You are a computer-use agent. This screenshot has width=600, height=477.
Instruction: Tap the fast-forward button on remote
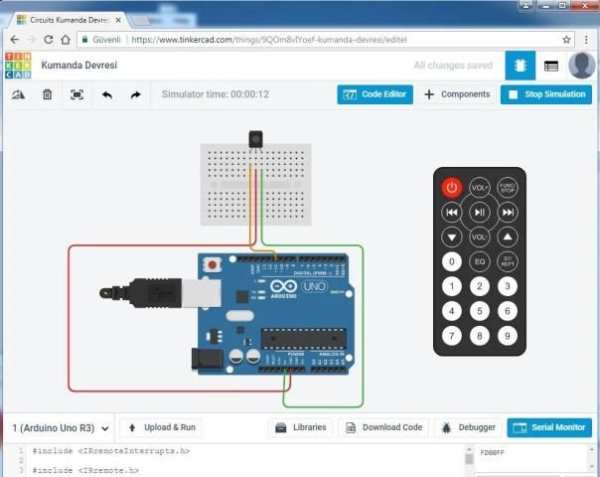point(507,212)
